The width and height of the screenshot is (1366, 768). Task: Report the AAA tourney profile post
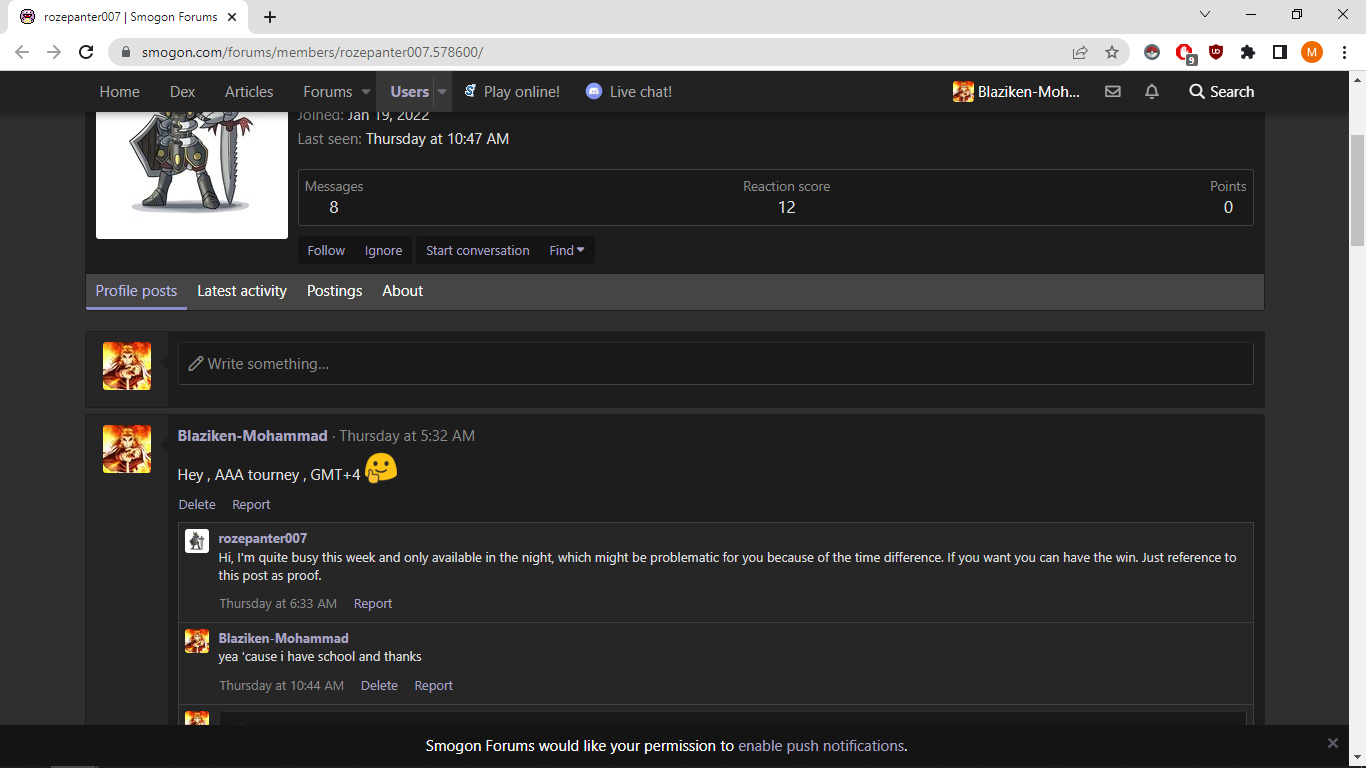[251, 505]
